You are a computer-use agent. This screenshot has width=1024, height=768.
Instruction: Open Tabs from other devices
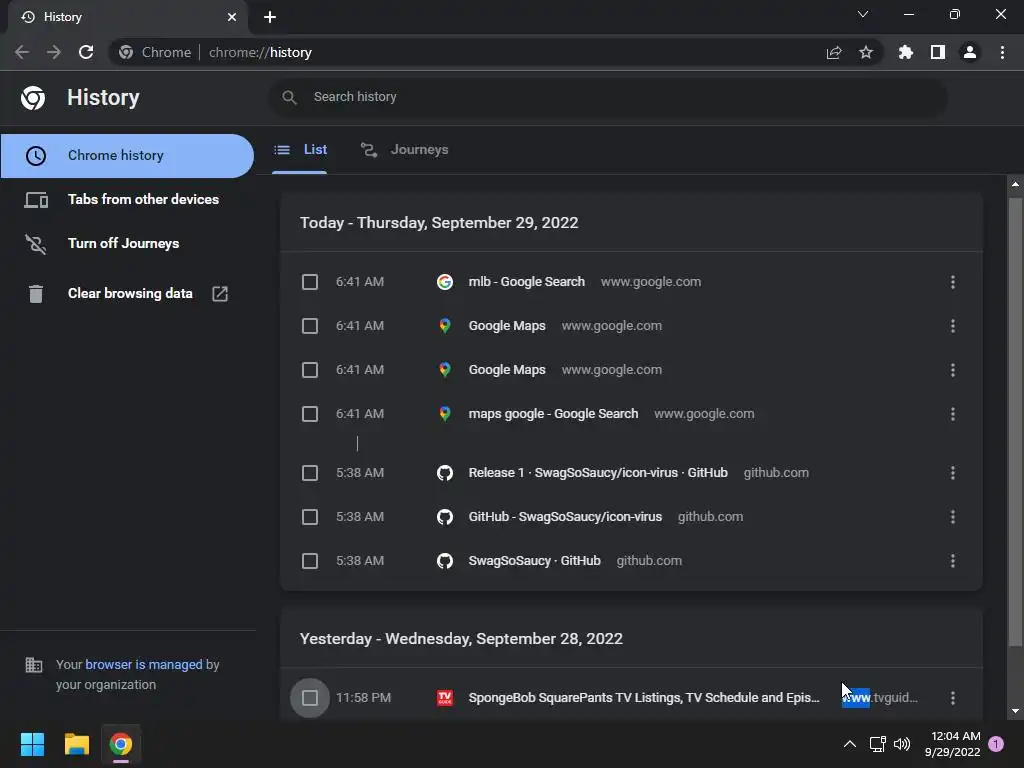pos(127,199)
